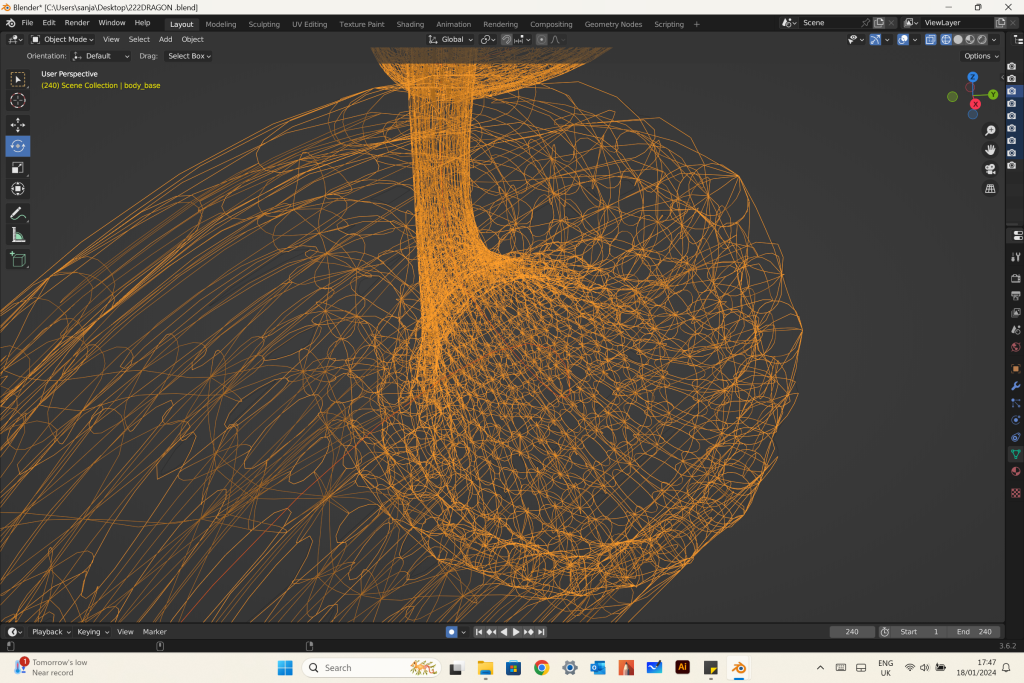Open the Object Data properties tab (green triangle)
The width and height of the screenshot is (1024, 683).
tap(1016, 454)
